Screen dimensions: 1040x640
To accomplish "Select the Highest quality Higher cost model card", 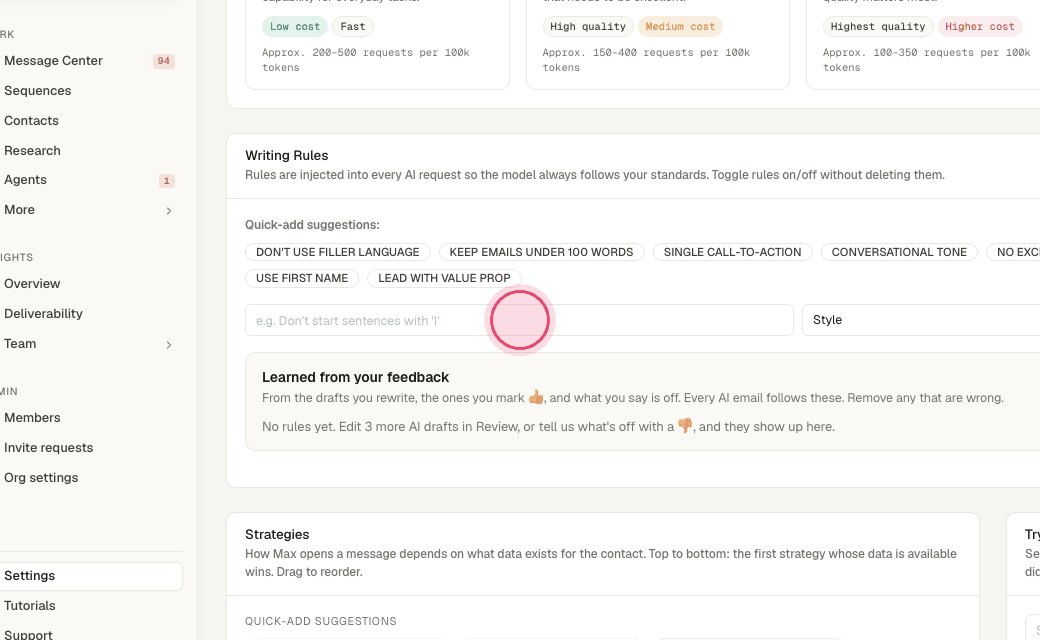I will tap(923, 44).
